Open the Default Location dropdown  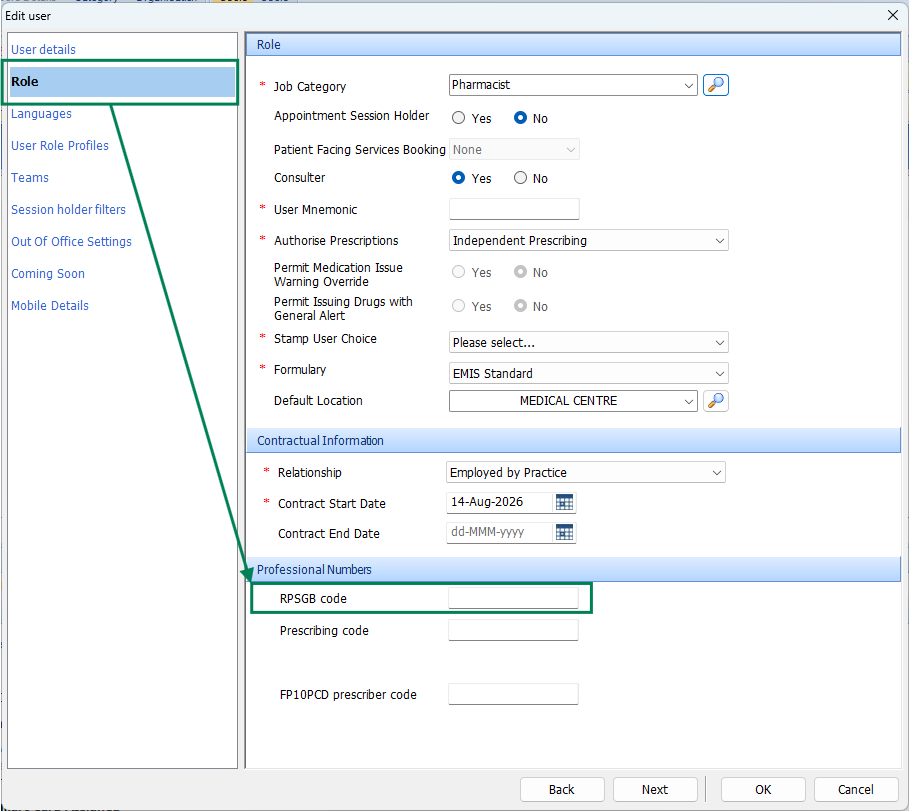(688, 401)
